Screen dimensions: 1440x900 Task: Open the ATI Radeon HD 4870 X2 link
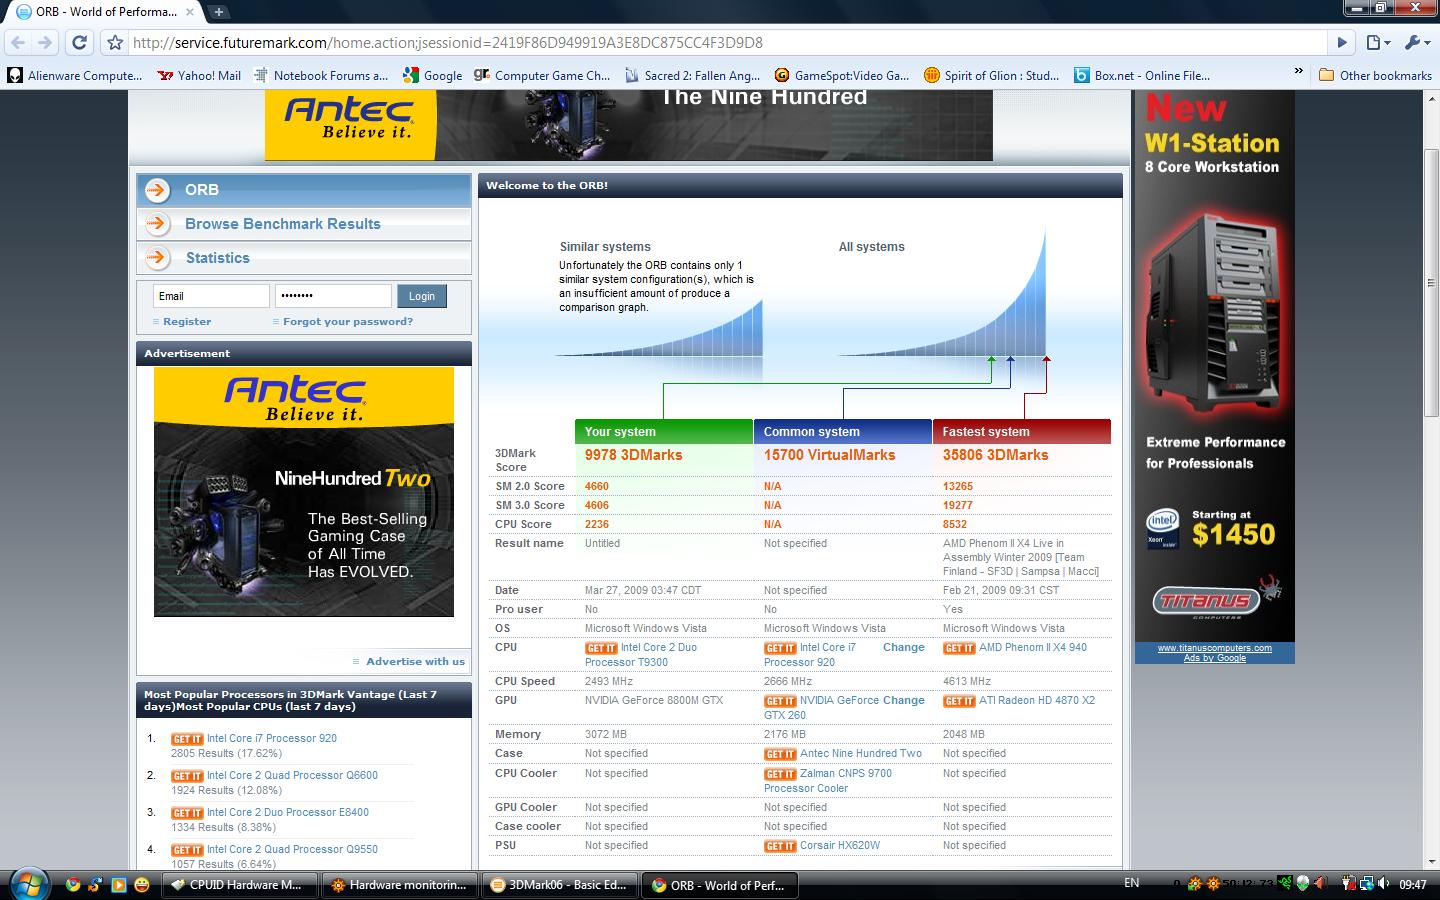1037,701
